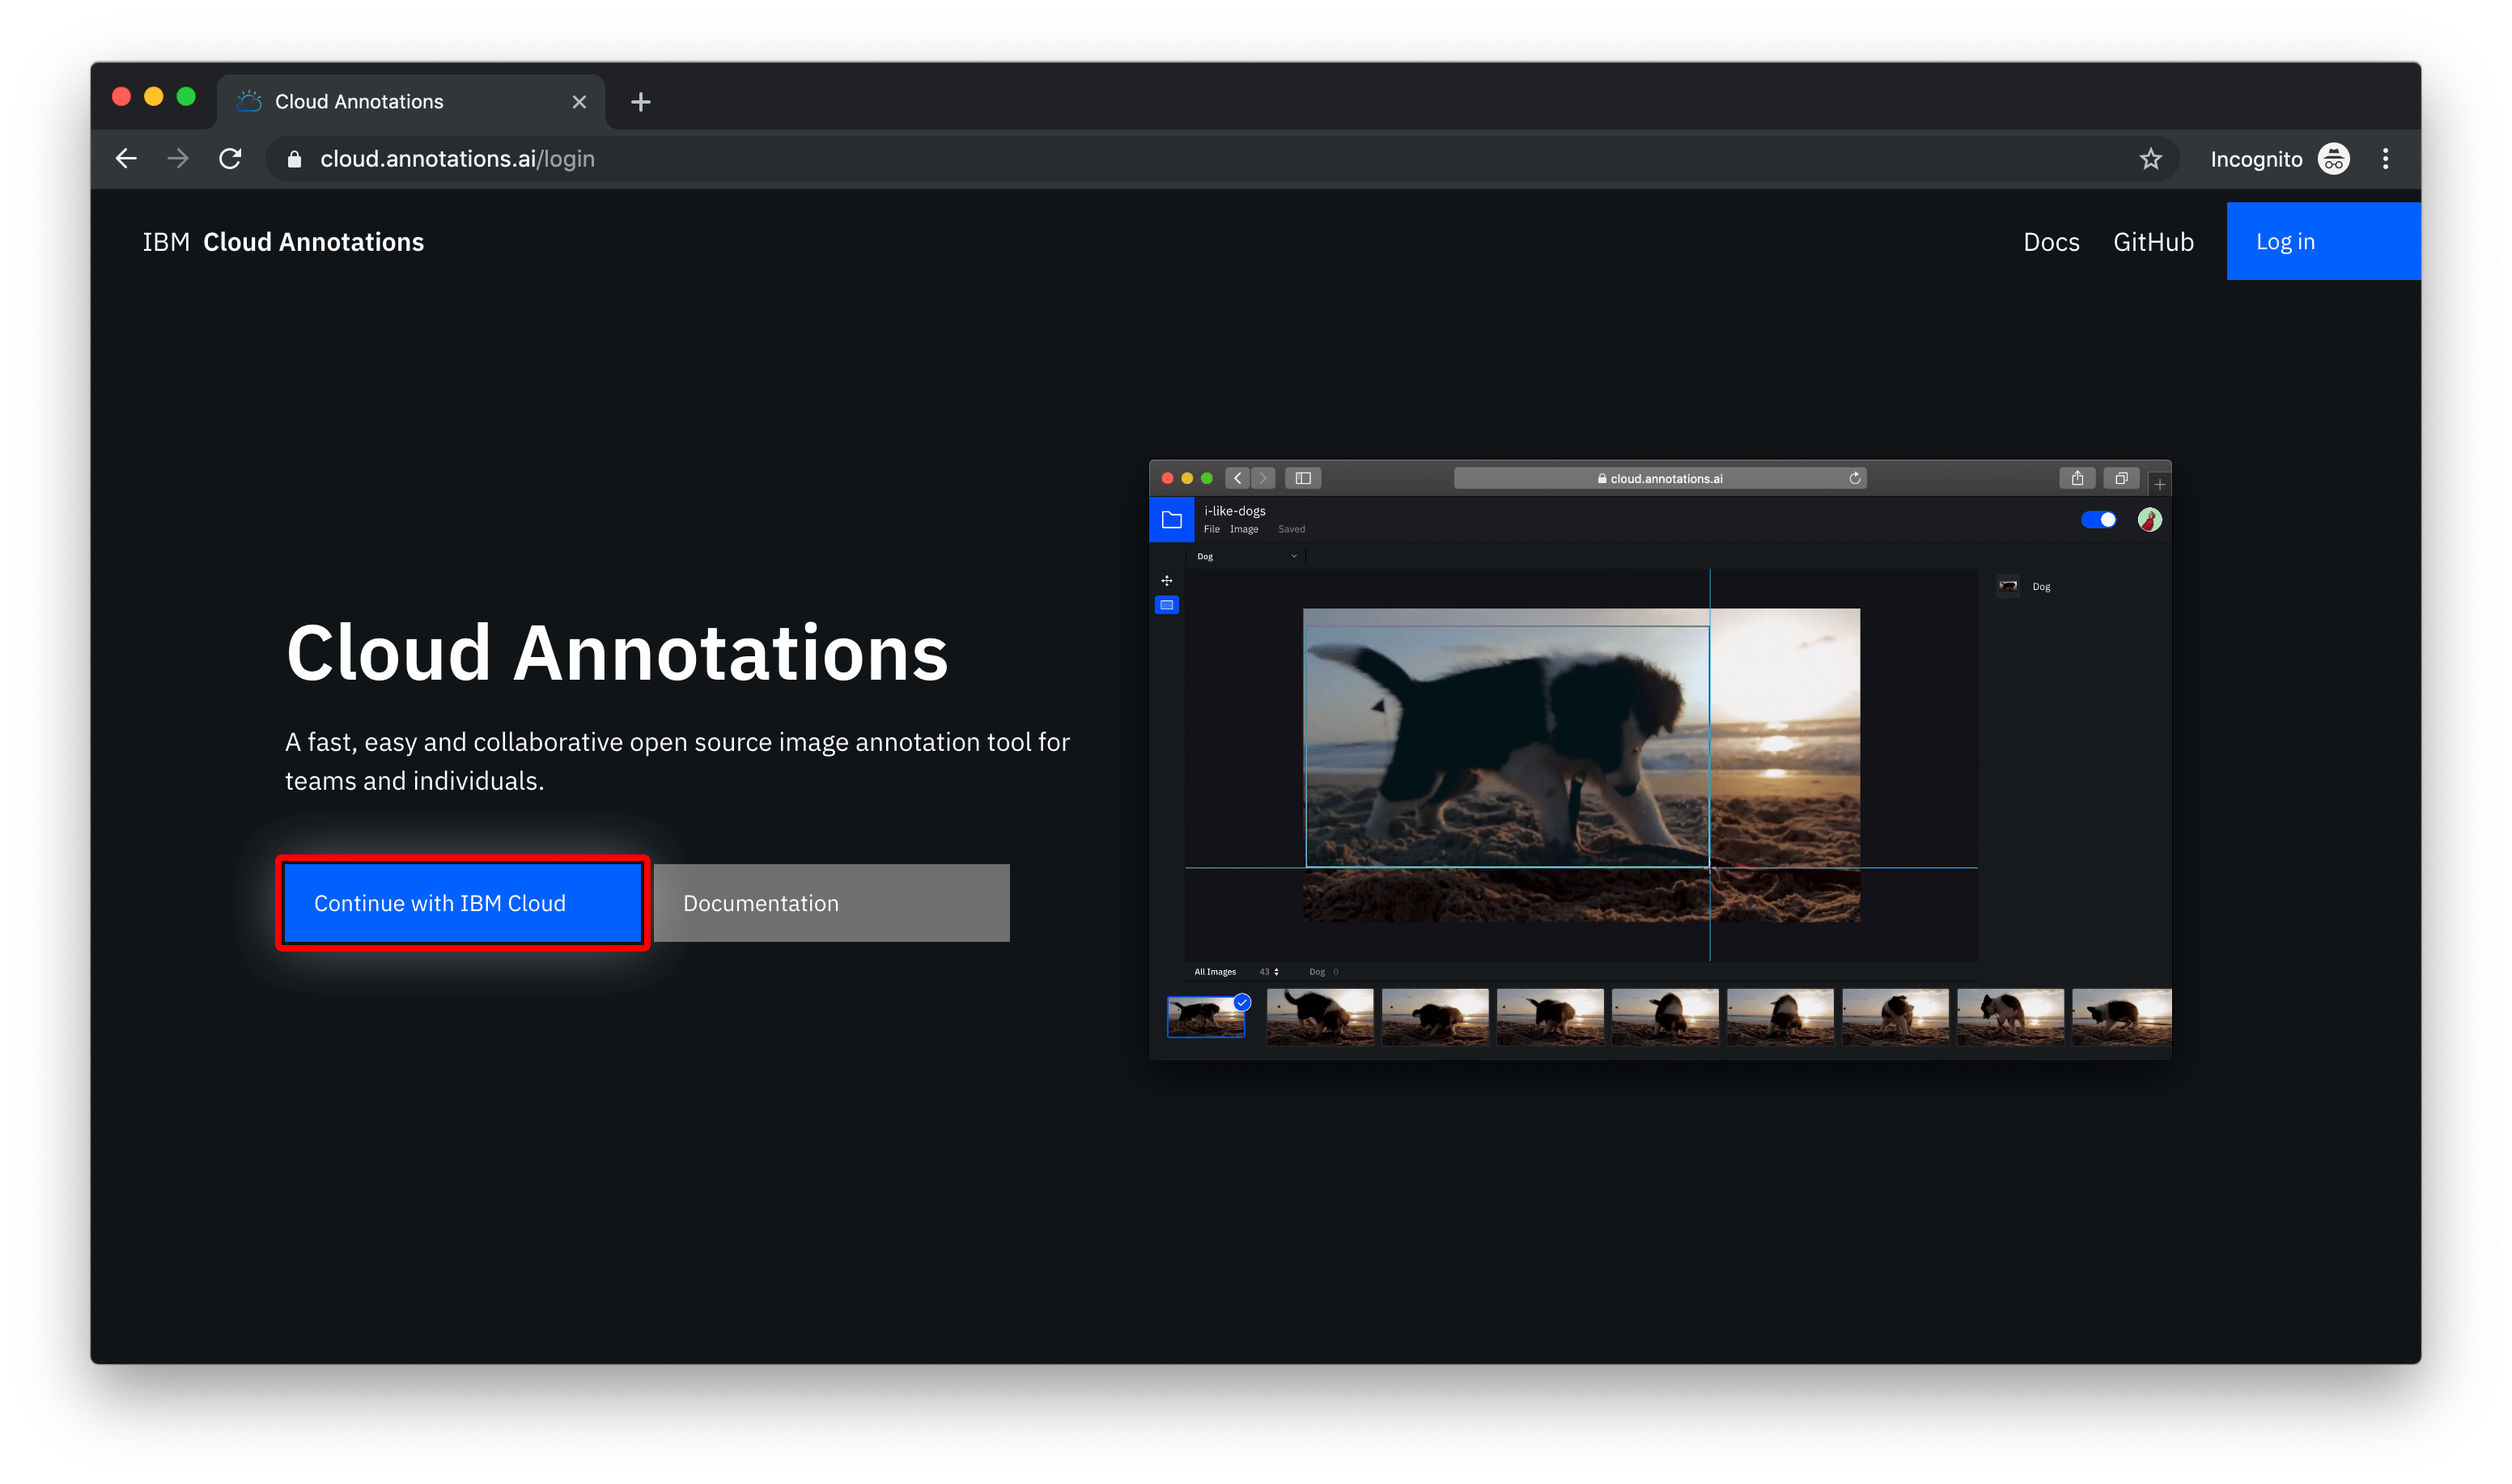This screenshot has height=1484, width=2512.
Task: Click Continue with IBM Cloud button
Action: 463,903
